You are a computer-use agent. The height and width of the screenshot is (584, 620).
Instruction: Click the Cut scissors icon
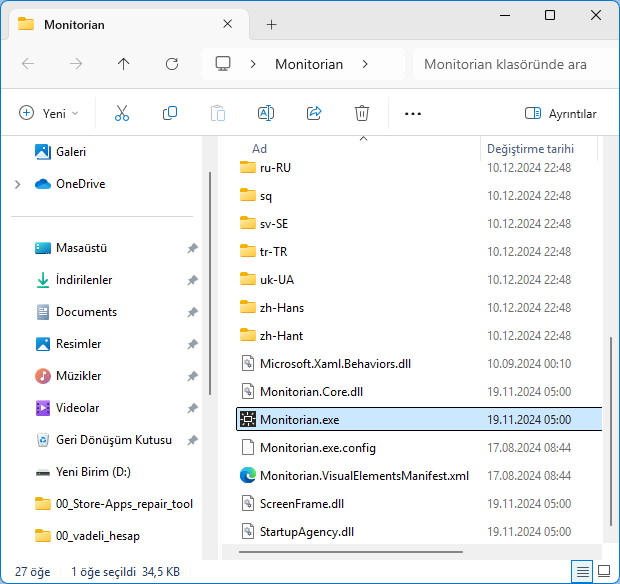[x=122, y=113]
